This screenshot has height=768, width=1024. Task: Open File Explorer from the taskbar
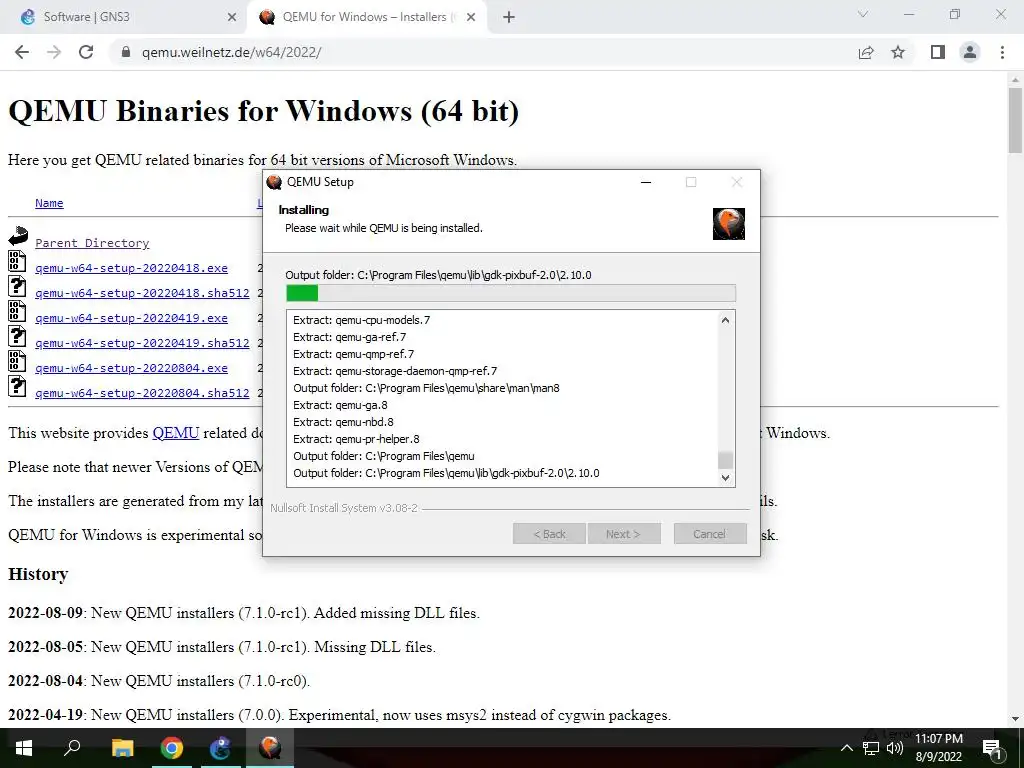(122, 748)
